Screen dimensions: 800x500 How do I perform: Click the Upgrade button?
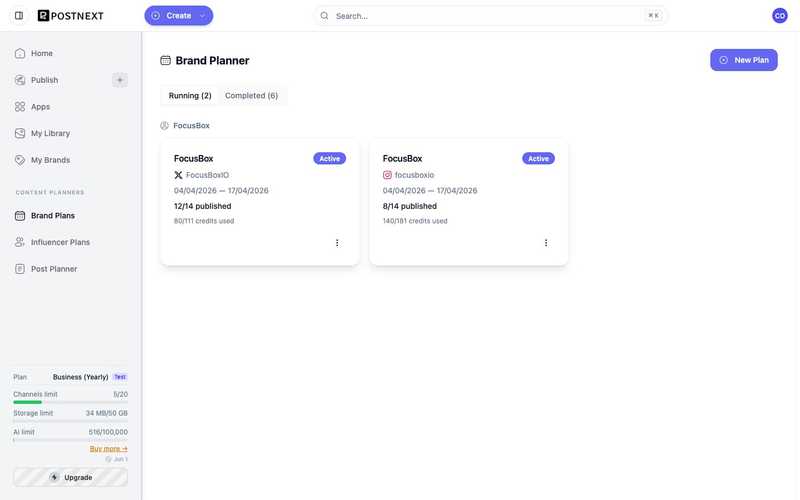[x=70, y=478]
